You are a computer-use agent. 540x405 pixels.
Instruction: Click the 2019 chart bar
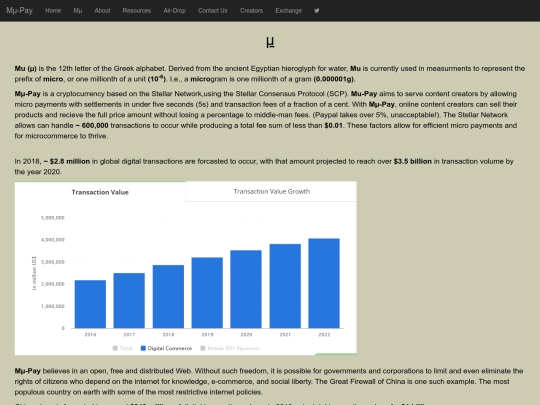coord(207,293)
